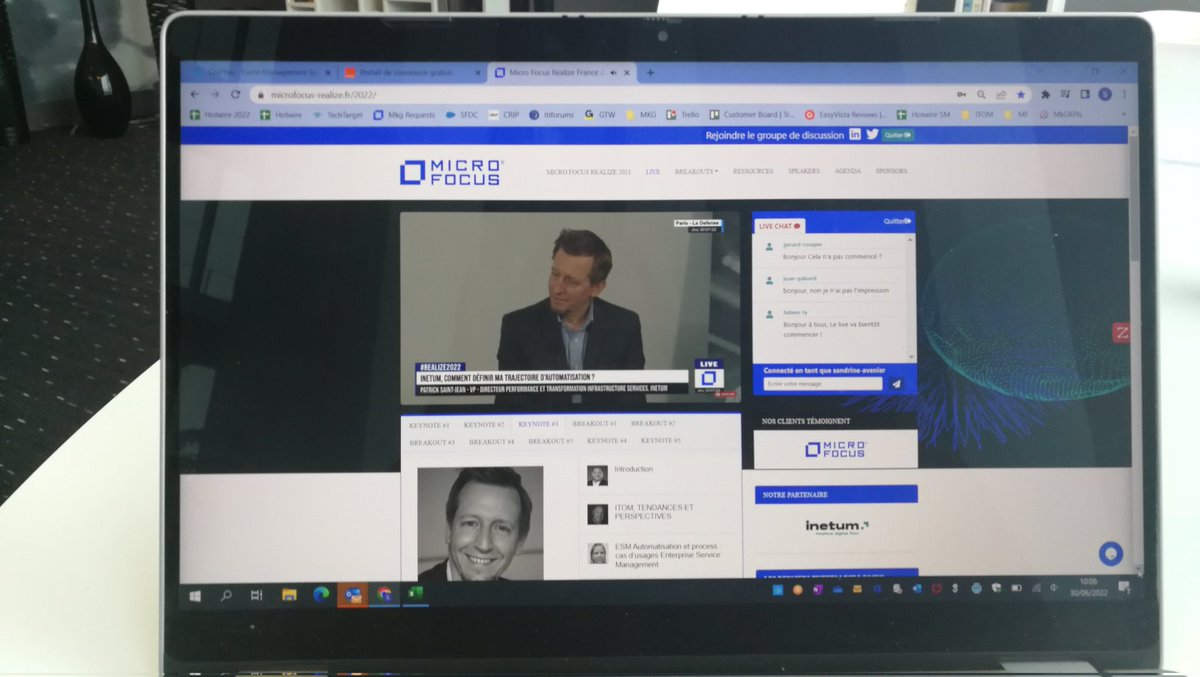This screenshot has height=677, width=1200.
Task: Open the Introduction session link
Action: [633, 469]
